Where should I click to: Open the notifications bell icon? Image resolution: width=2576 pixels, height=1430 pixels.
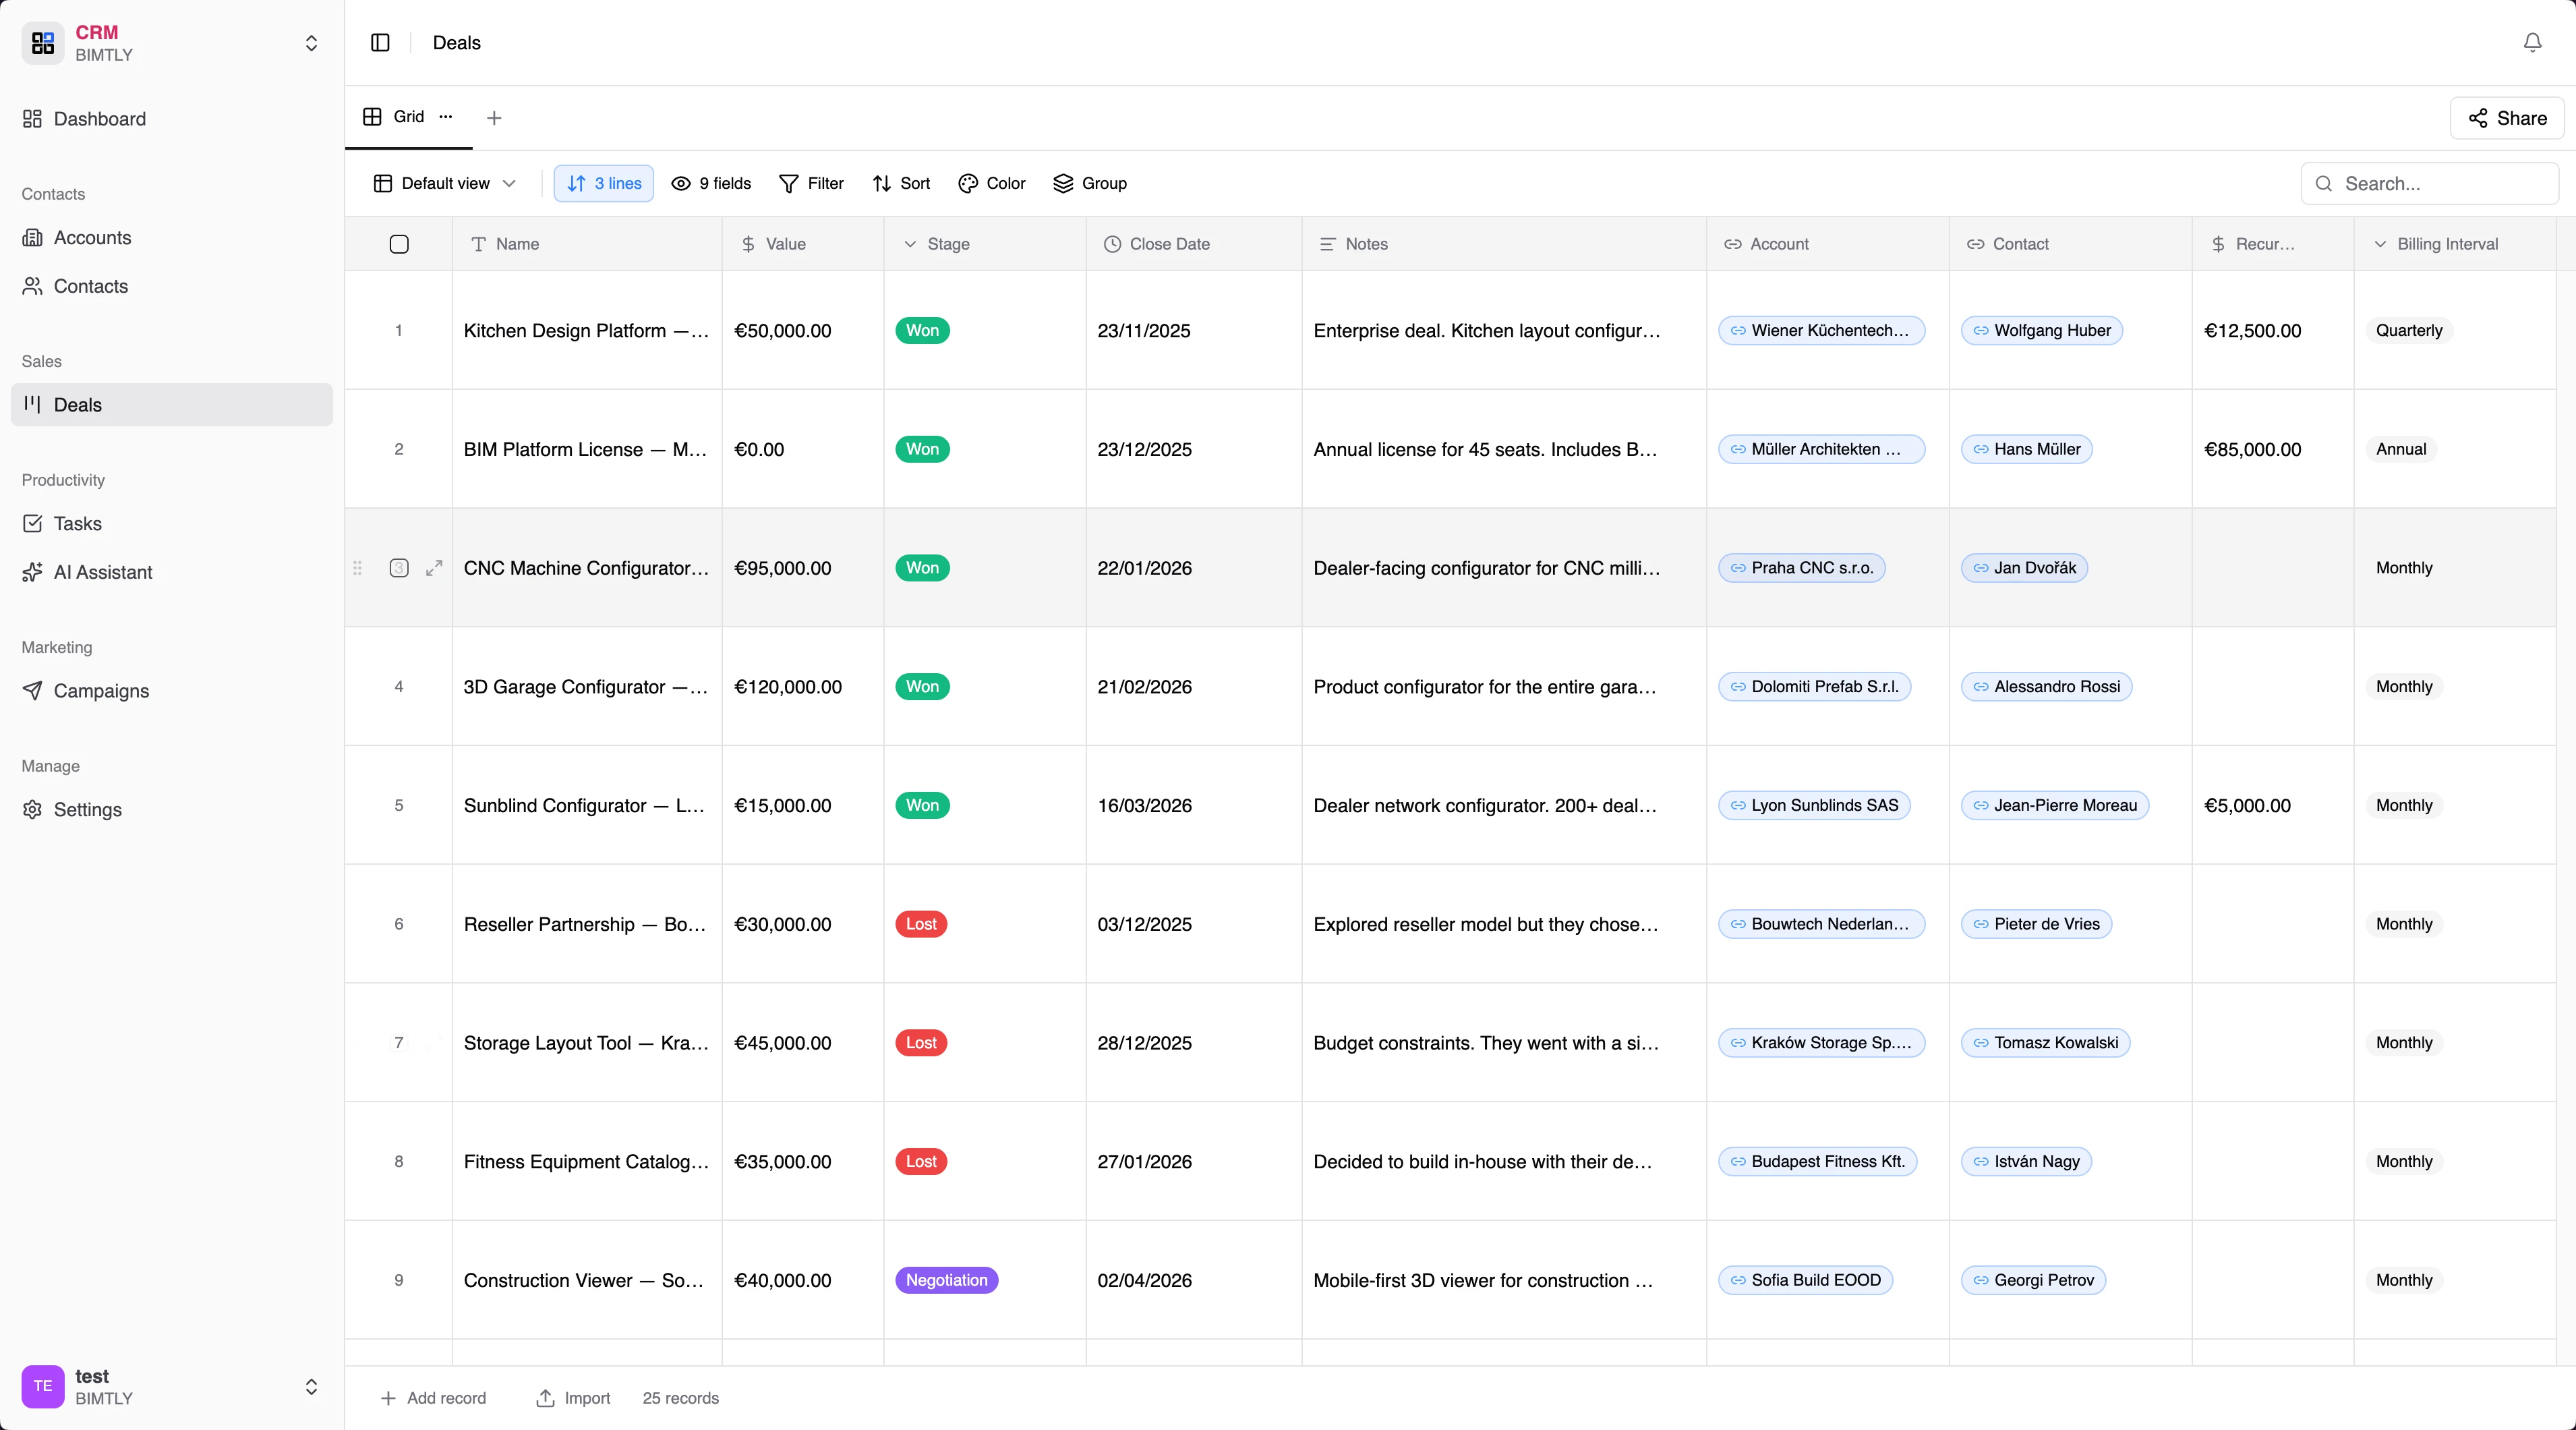point(2531,43)
